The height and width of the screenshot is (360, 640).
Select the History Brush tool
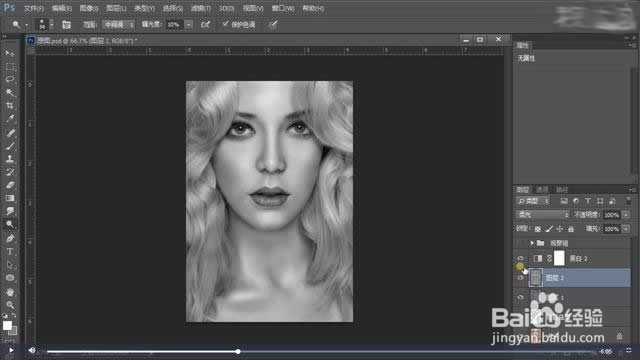pos(10,172)
